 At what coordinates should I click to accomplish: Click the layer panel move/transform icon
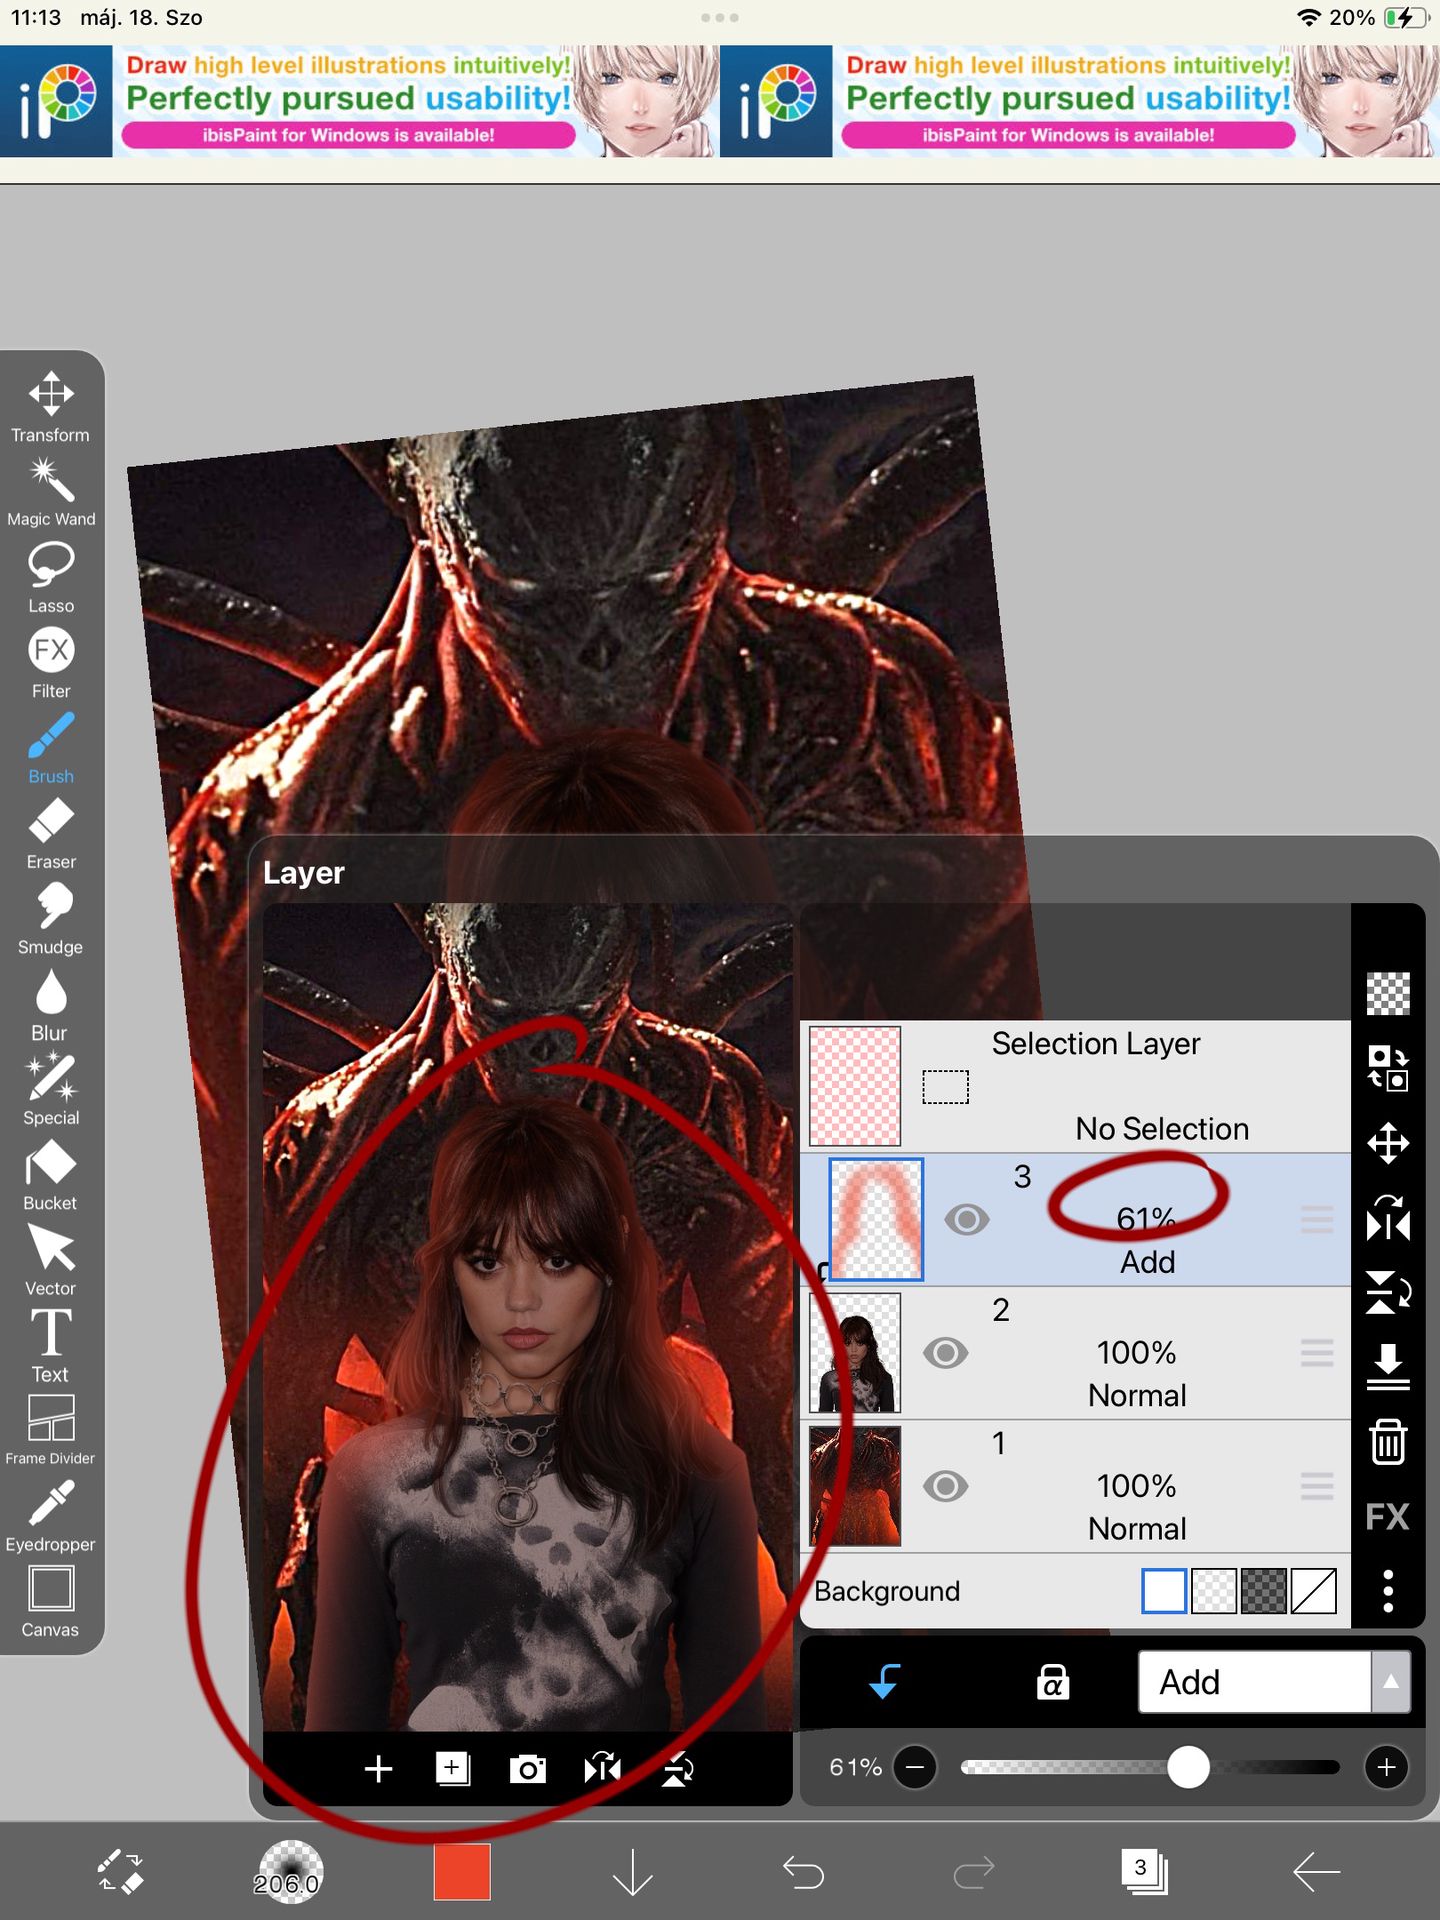pyautogui.click(x=1388, y=1143)
